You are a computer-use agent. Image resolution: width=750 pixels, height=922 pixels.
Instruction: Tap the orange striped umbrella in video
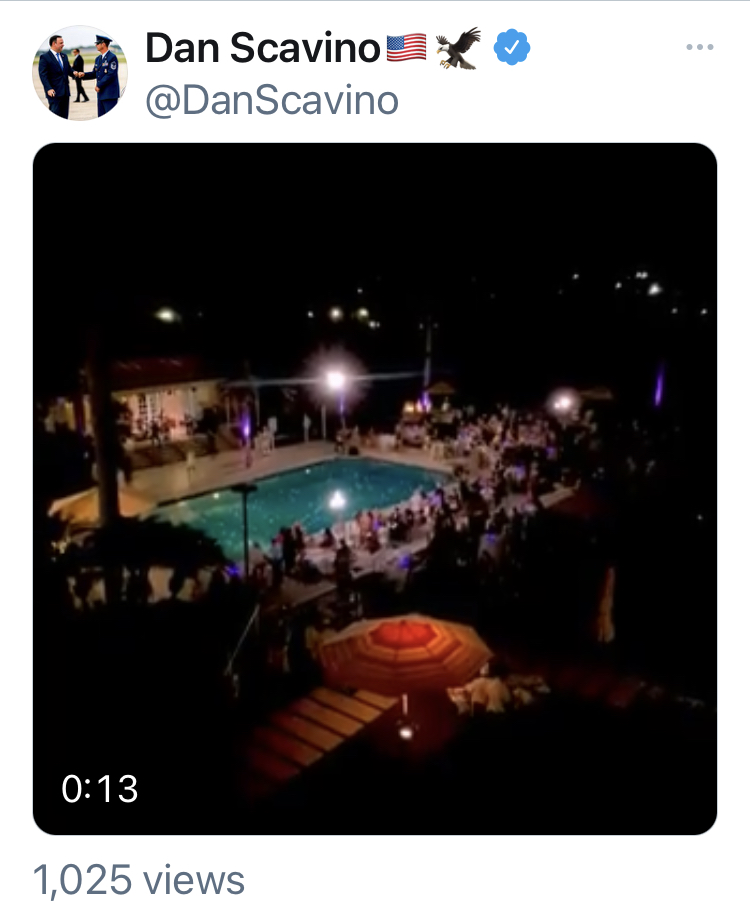pyautogui.click(x=405, y=652)
